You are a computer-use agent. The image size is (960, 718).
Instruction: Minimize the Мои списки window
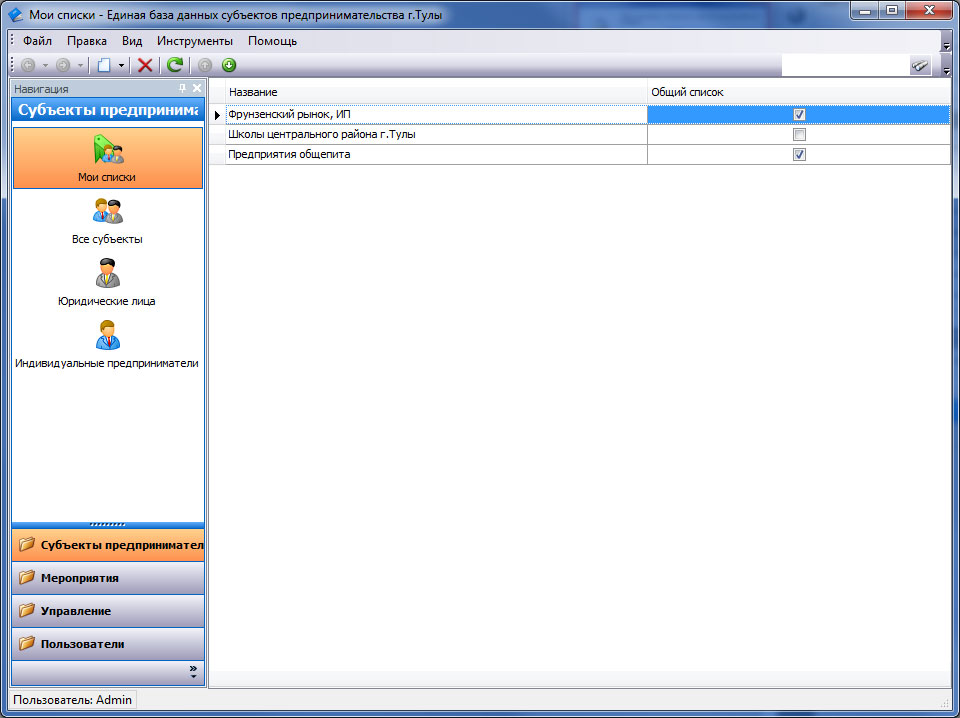click(x=866, y=10)
